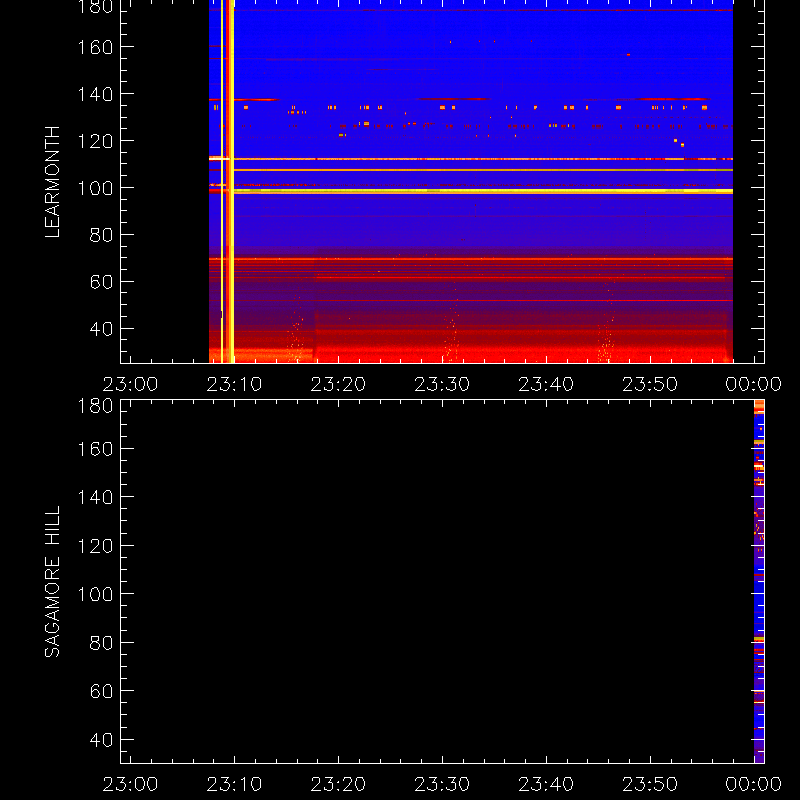Click 23:40 time label under Learmonth plot
This screenshot has height=800, width=800.
(546, 384)
